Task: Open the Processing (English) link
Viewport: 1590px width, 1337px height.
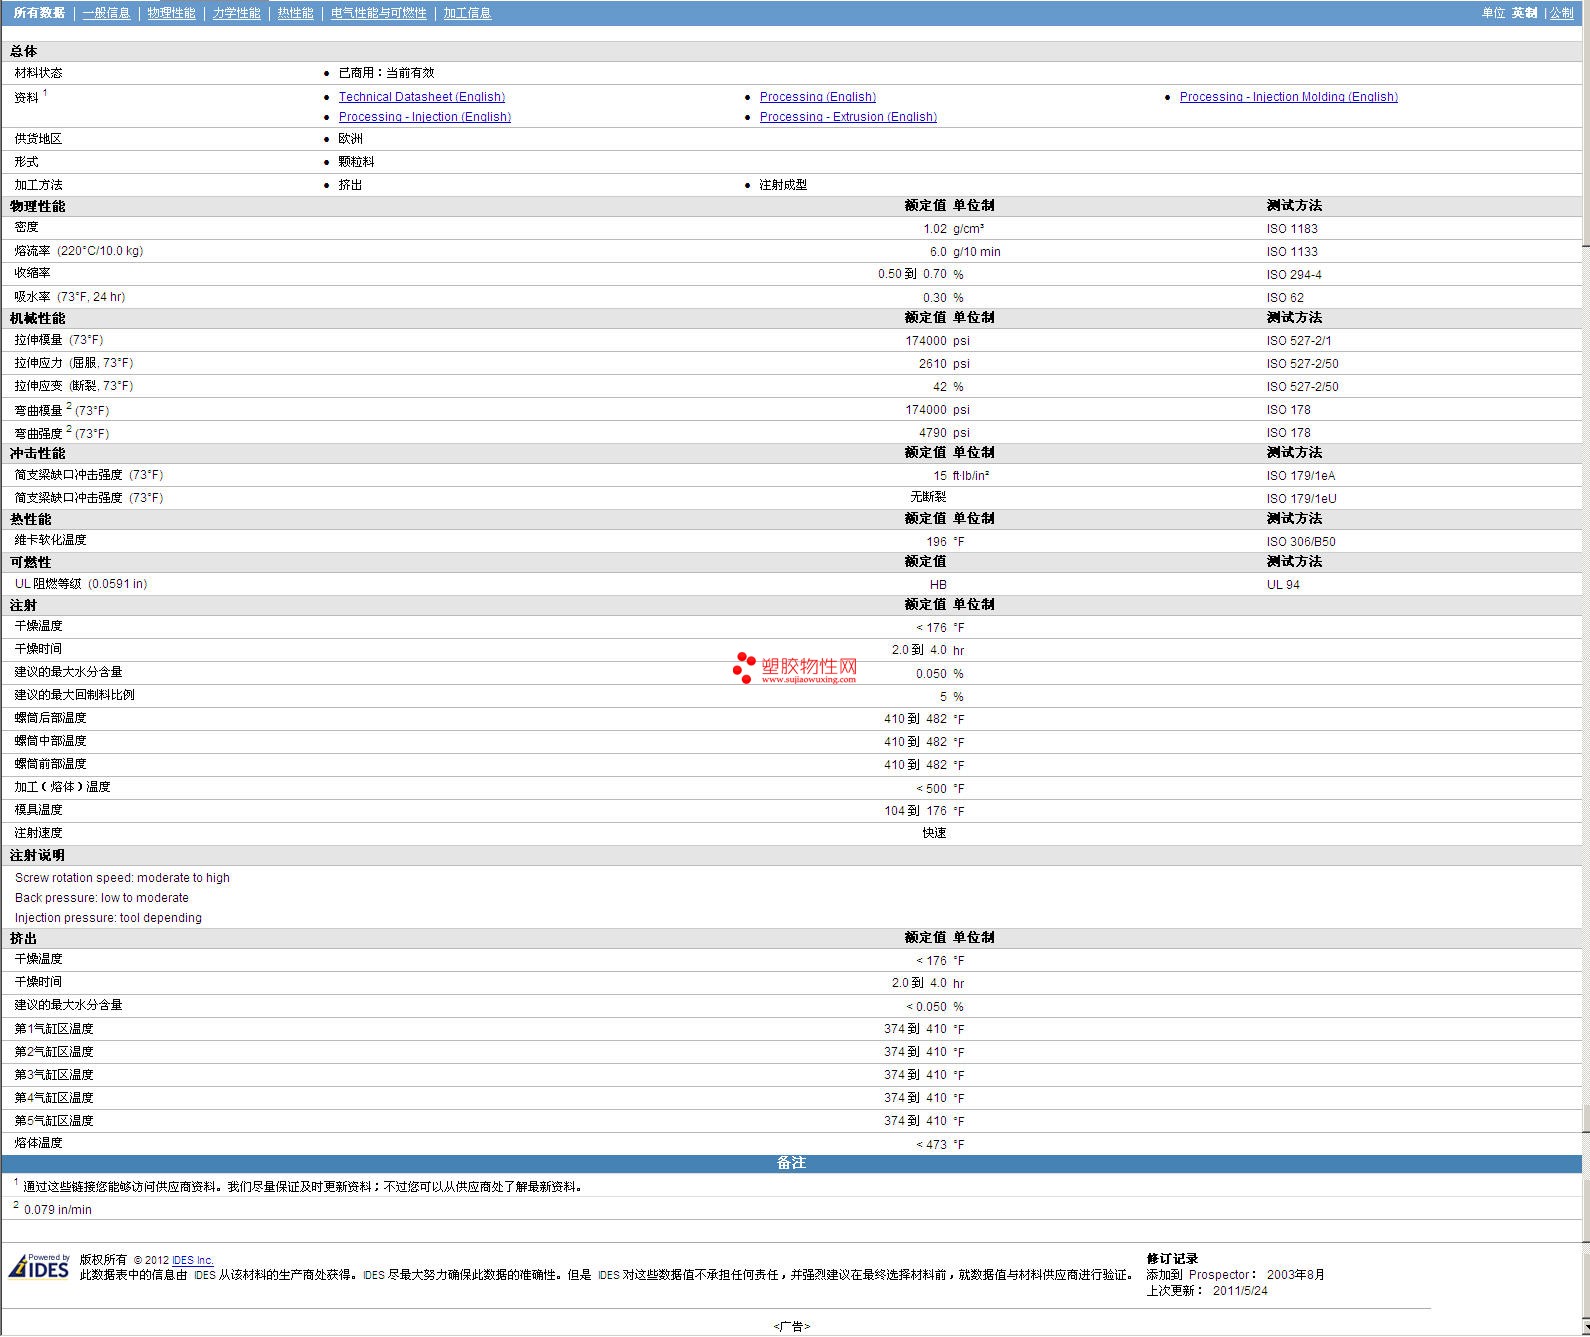Action: (x=817, y=97)
